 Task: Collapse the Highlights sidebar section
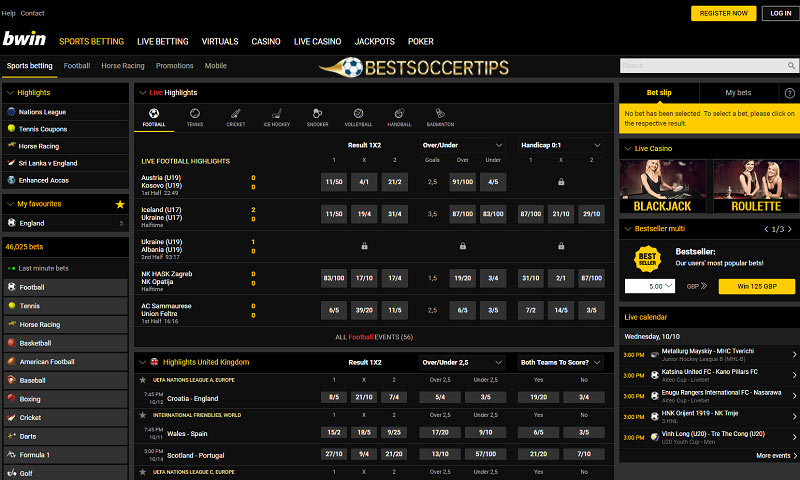pos(10,93)
